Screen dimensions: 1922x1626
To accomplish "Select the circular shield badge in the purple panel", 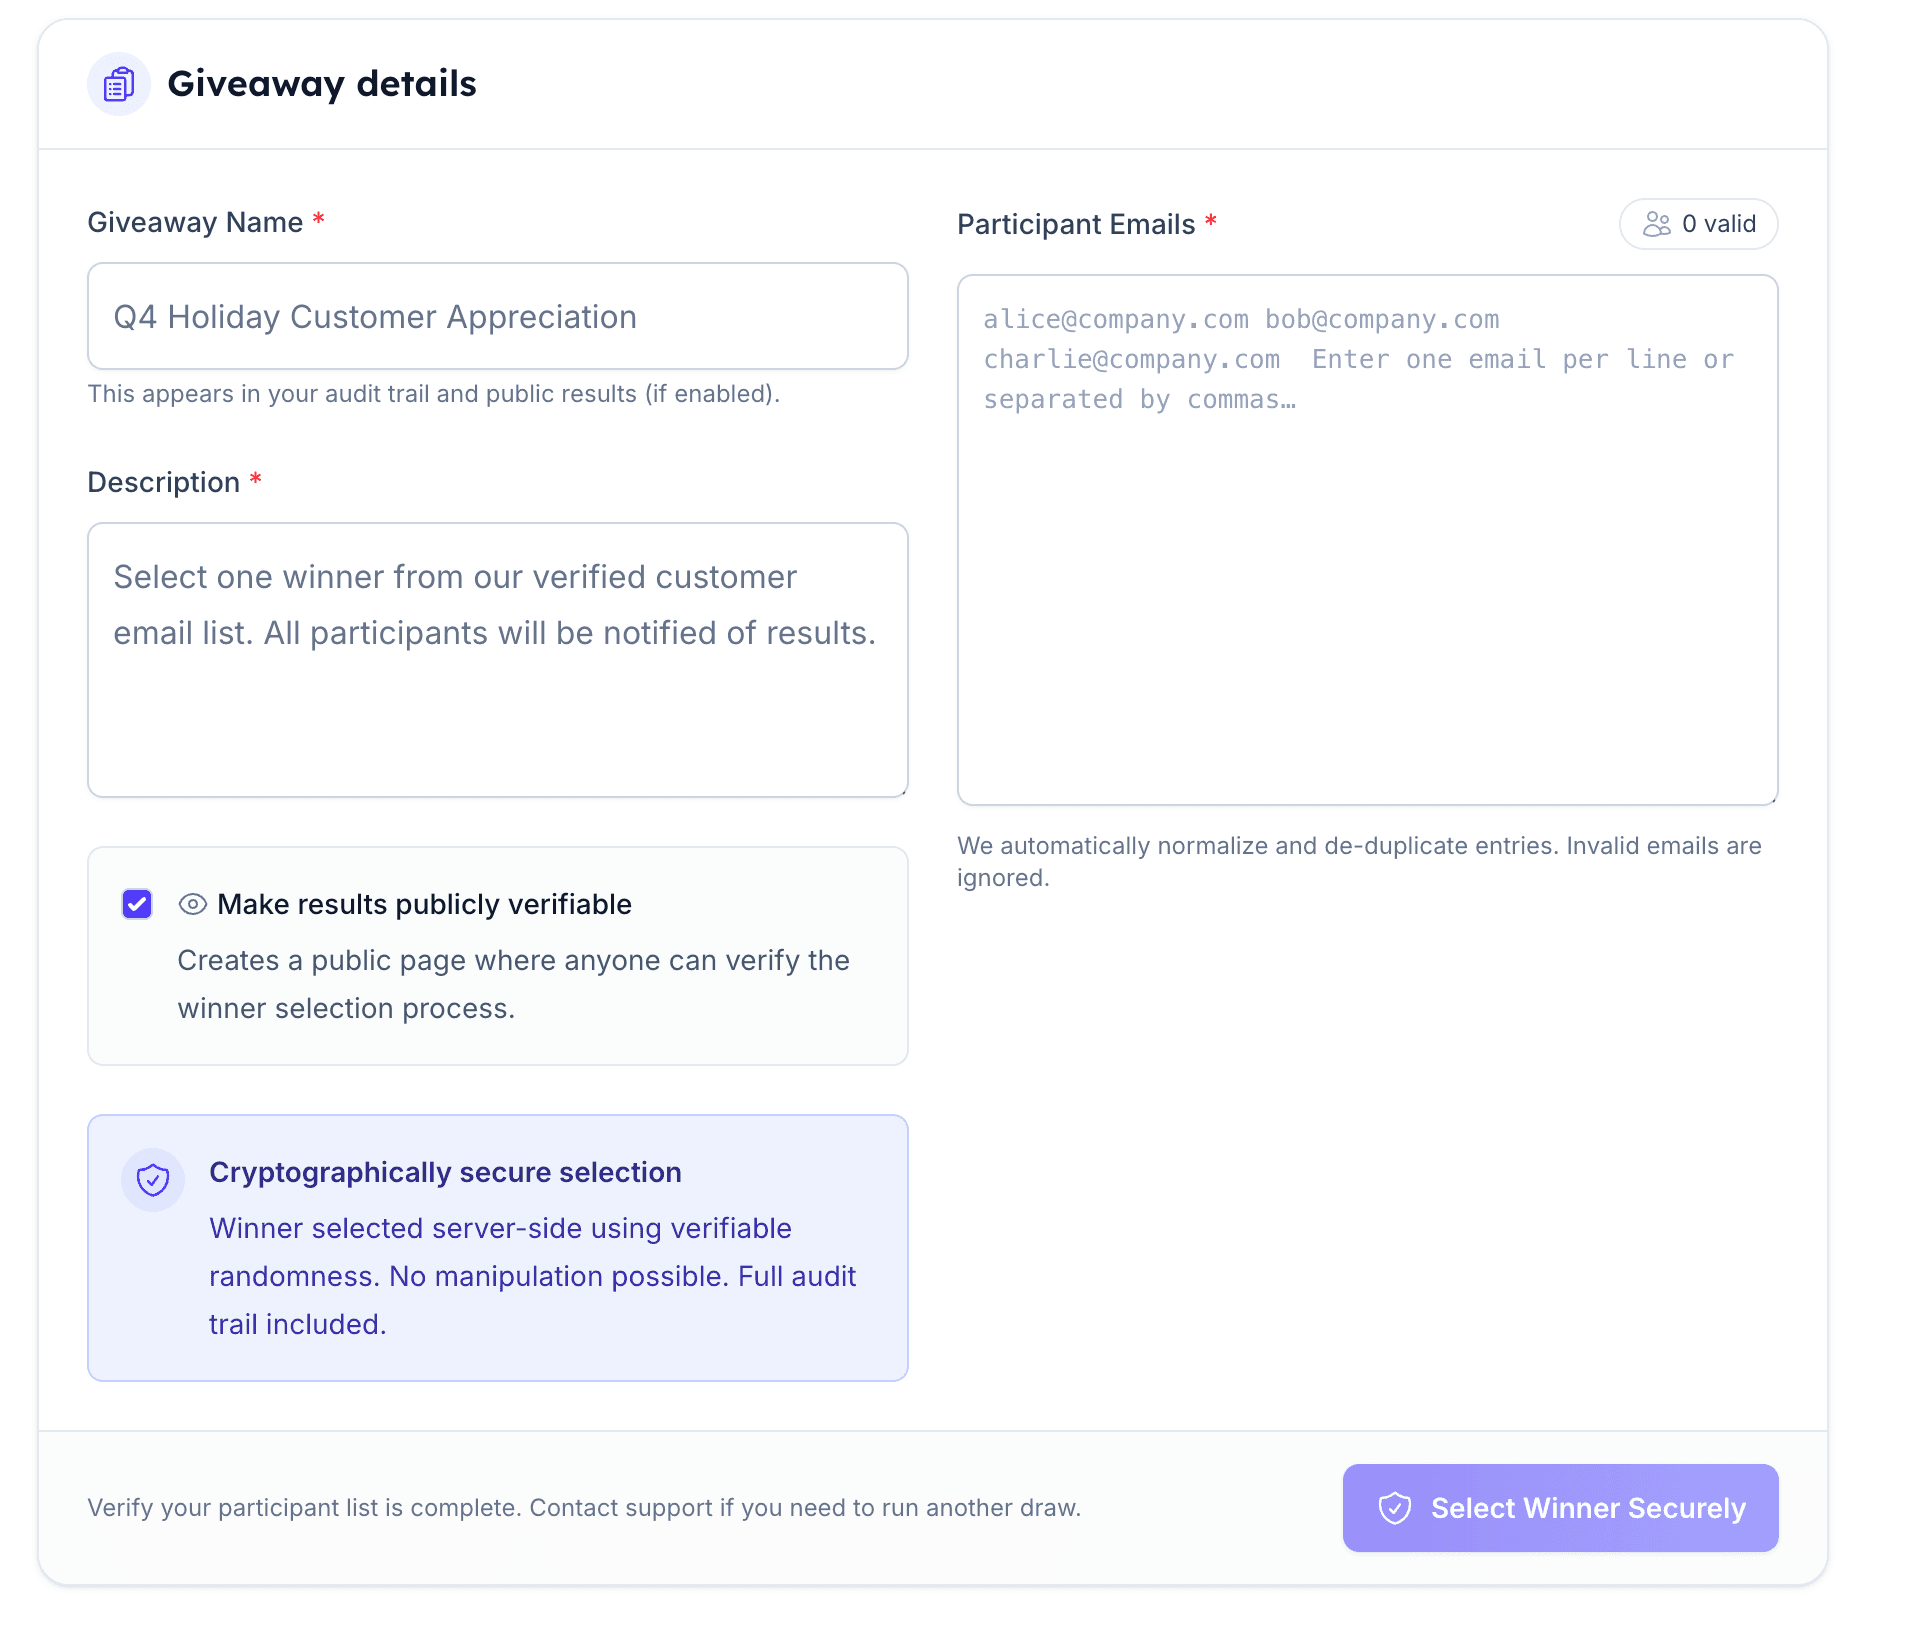I will [152, 1179].
